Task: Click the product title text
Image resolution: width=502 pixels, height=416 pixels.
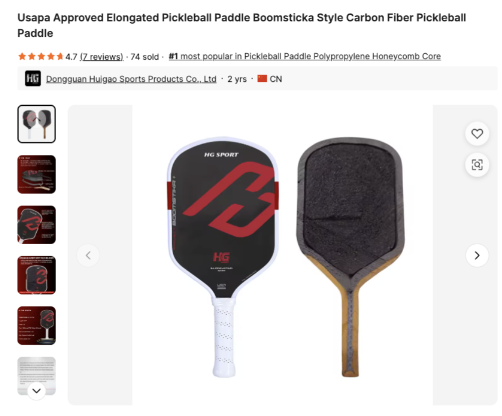Action: 242,25
